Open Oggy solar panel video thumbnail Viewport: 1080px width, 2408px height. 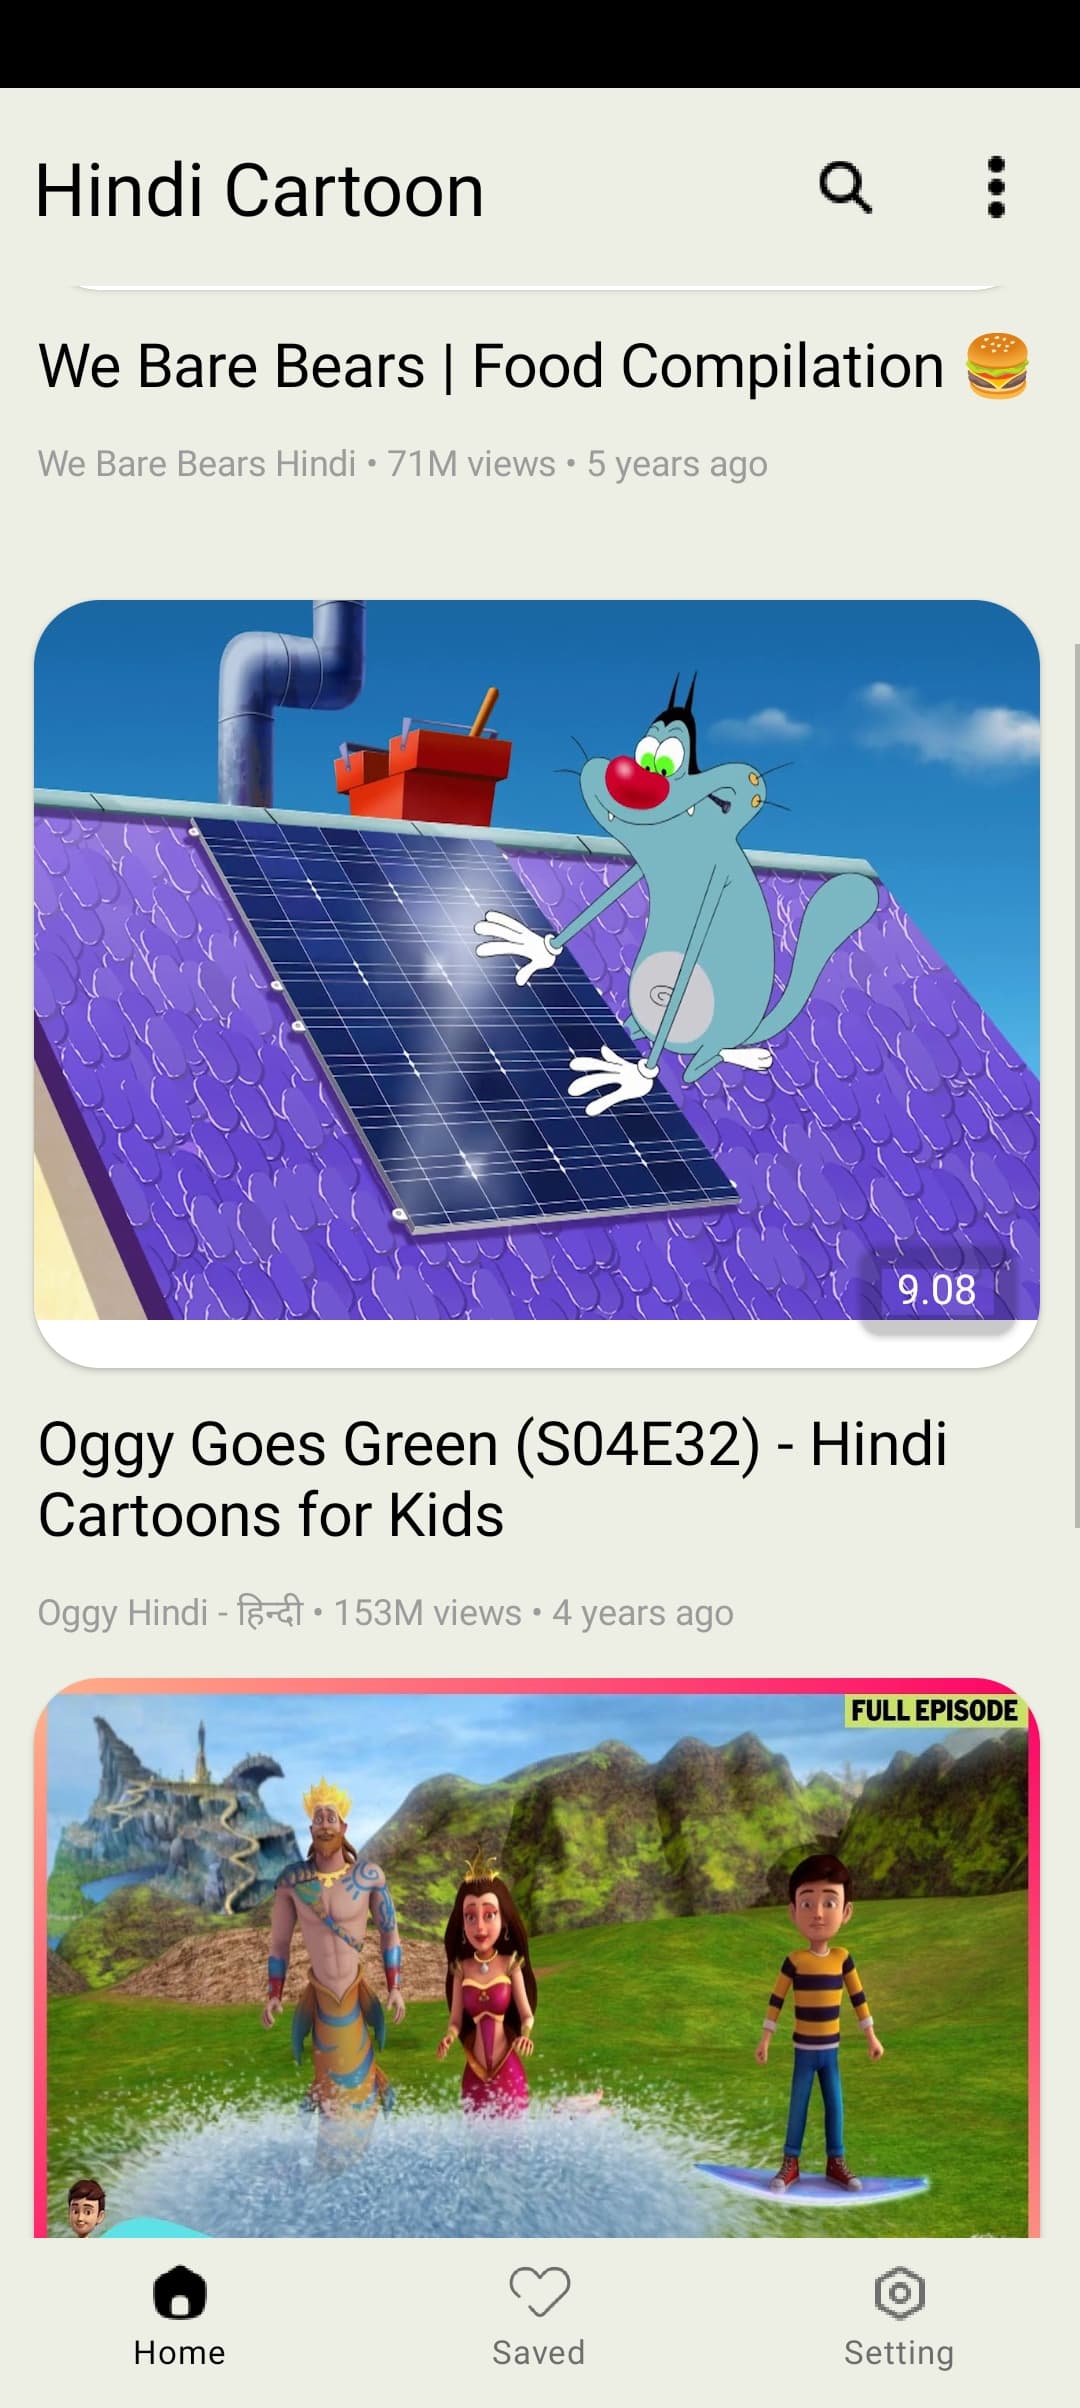[x=537, y=960]
